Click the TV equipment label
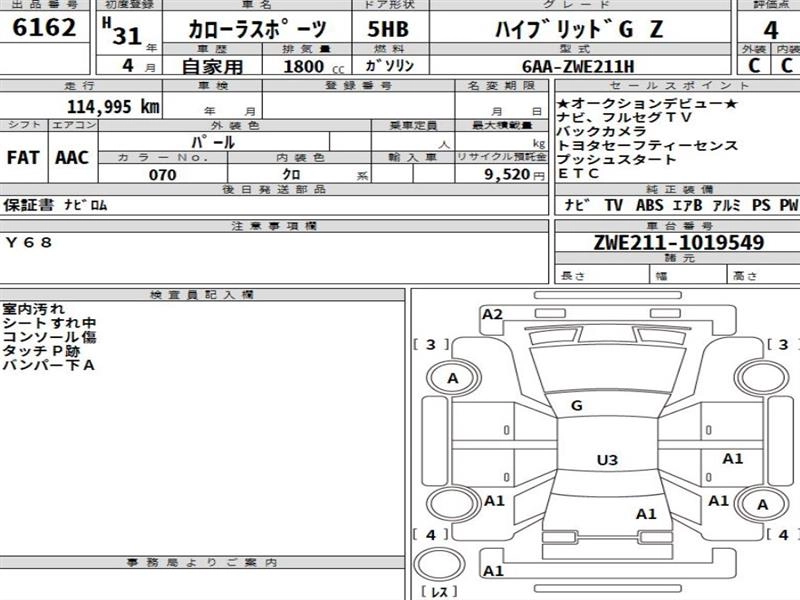The width and height of the screenshot is (800, 600). 614,205
